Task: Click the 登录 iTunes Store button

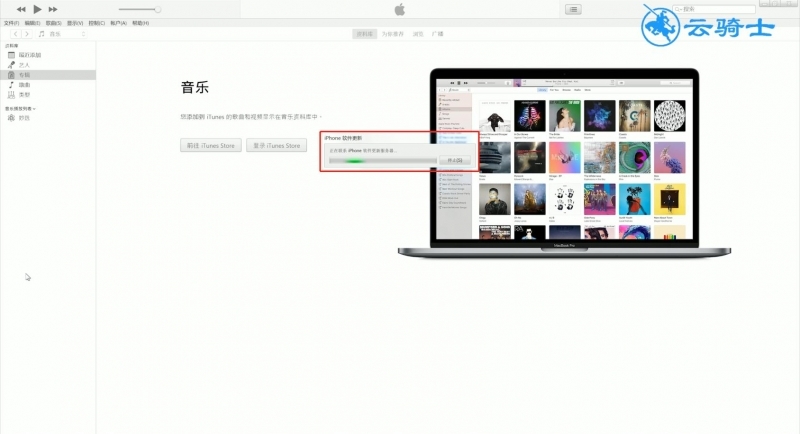Action: [x=277, y=145]
